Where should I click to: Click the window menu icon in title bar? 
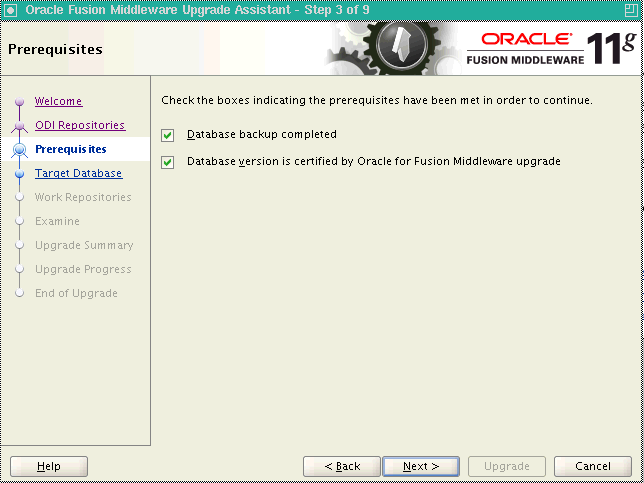click(11, 10)
